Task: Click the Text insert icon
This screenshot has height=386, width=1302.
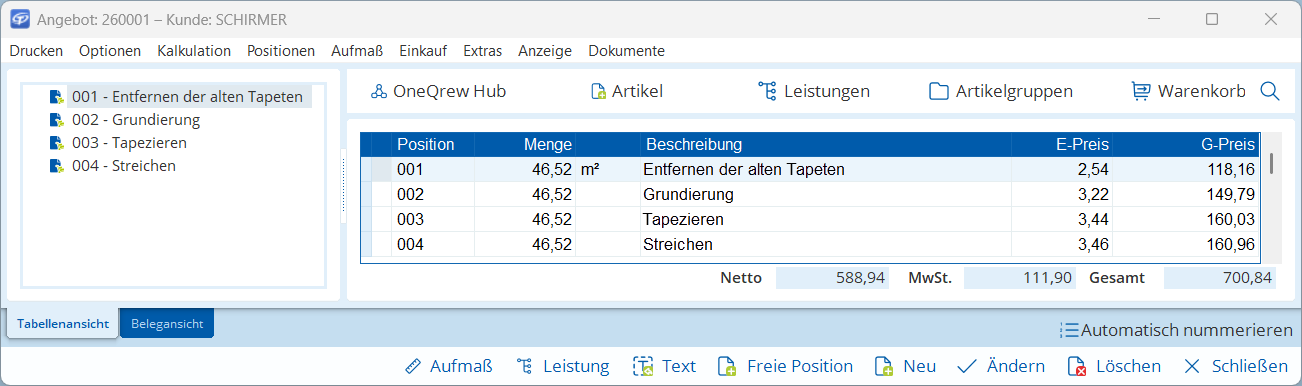Action: click(x=643, y=366)
